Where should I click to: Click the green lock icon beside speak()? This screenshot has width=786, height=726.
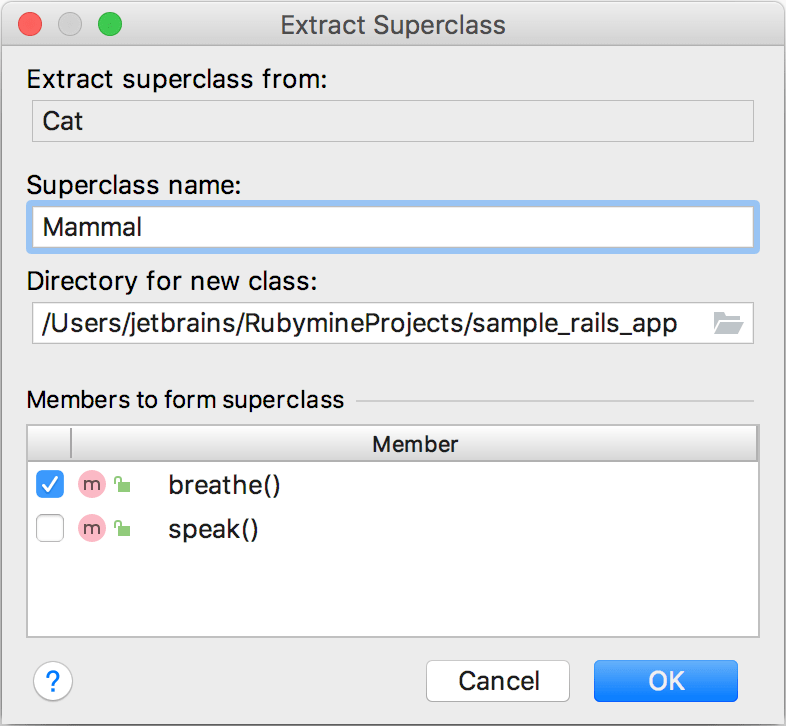point(122,529)
